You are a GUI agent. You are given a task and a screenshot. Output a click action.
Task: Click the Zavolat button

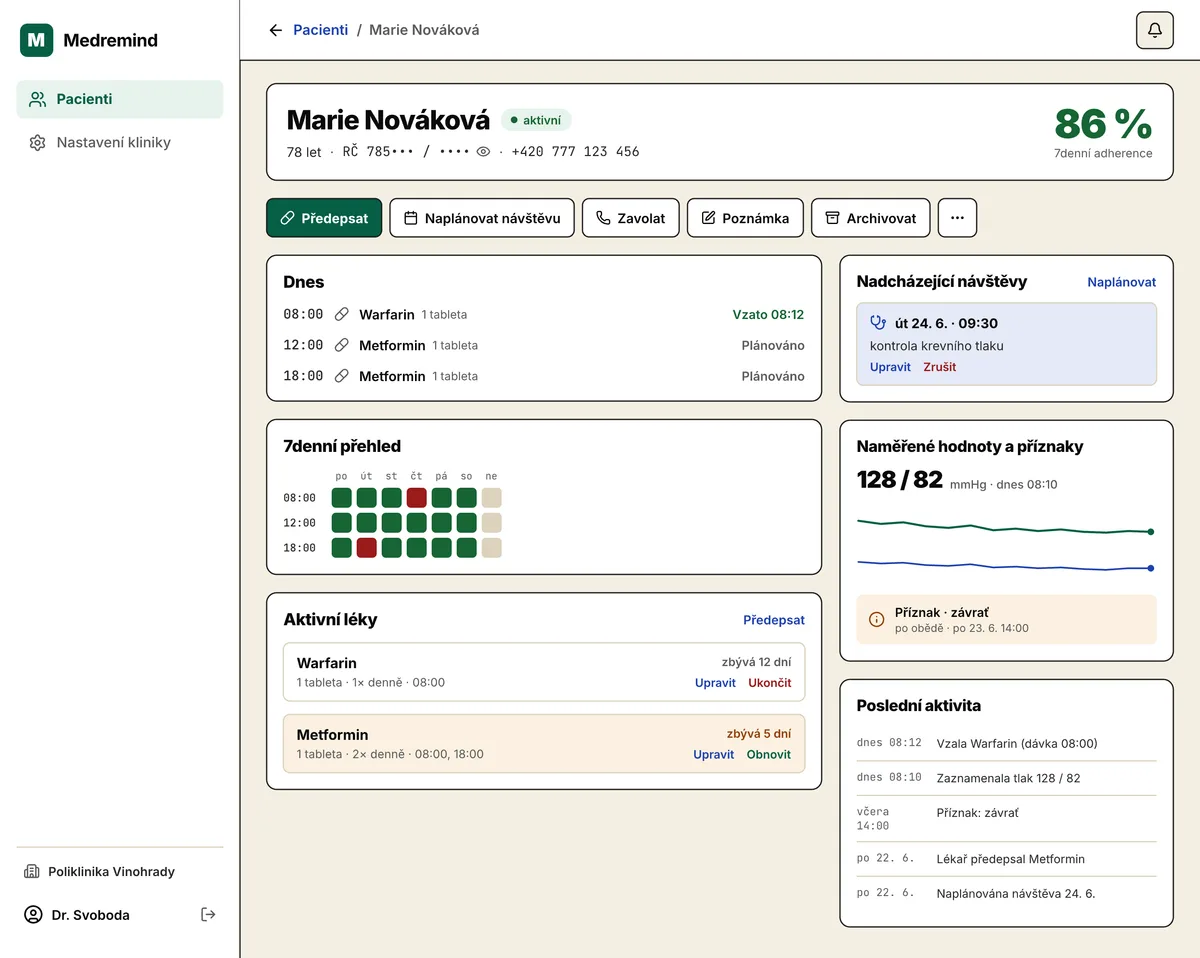tap(631, 218)
